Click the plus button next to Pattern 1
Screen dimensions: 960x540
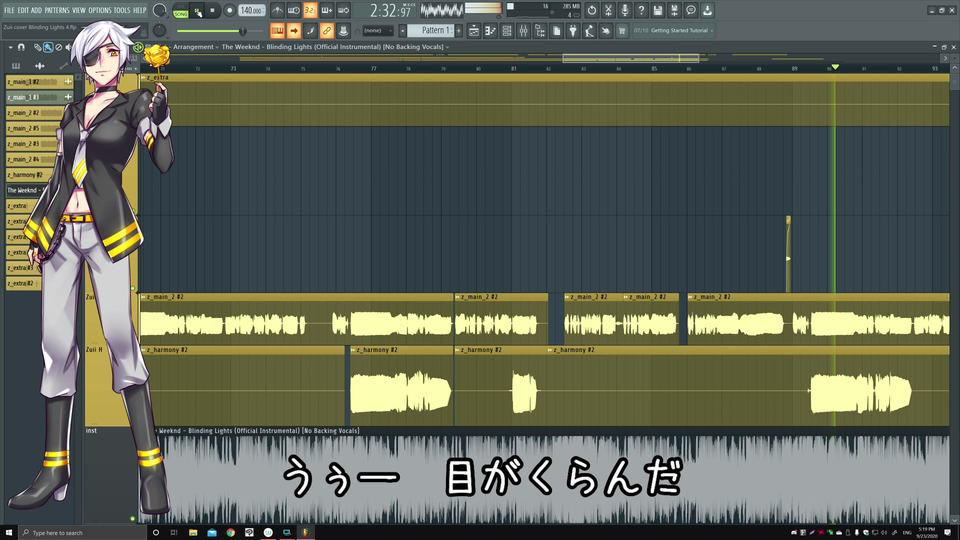(459, 31)
